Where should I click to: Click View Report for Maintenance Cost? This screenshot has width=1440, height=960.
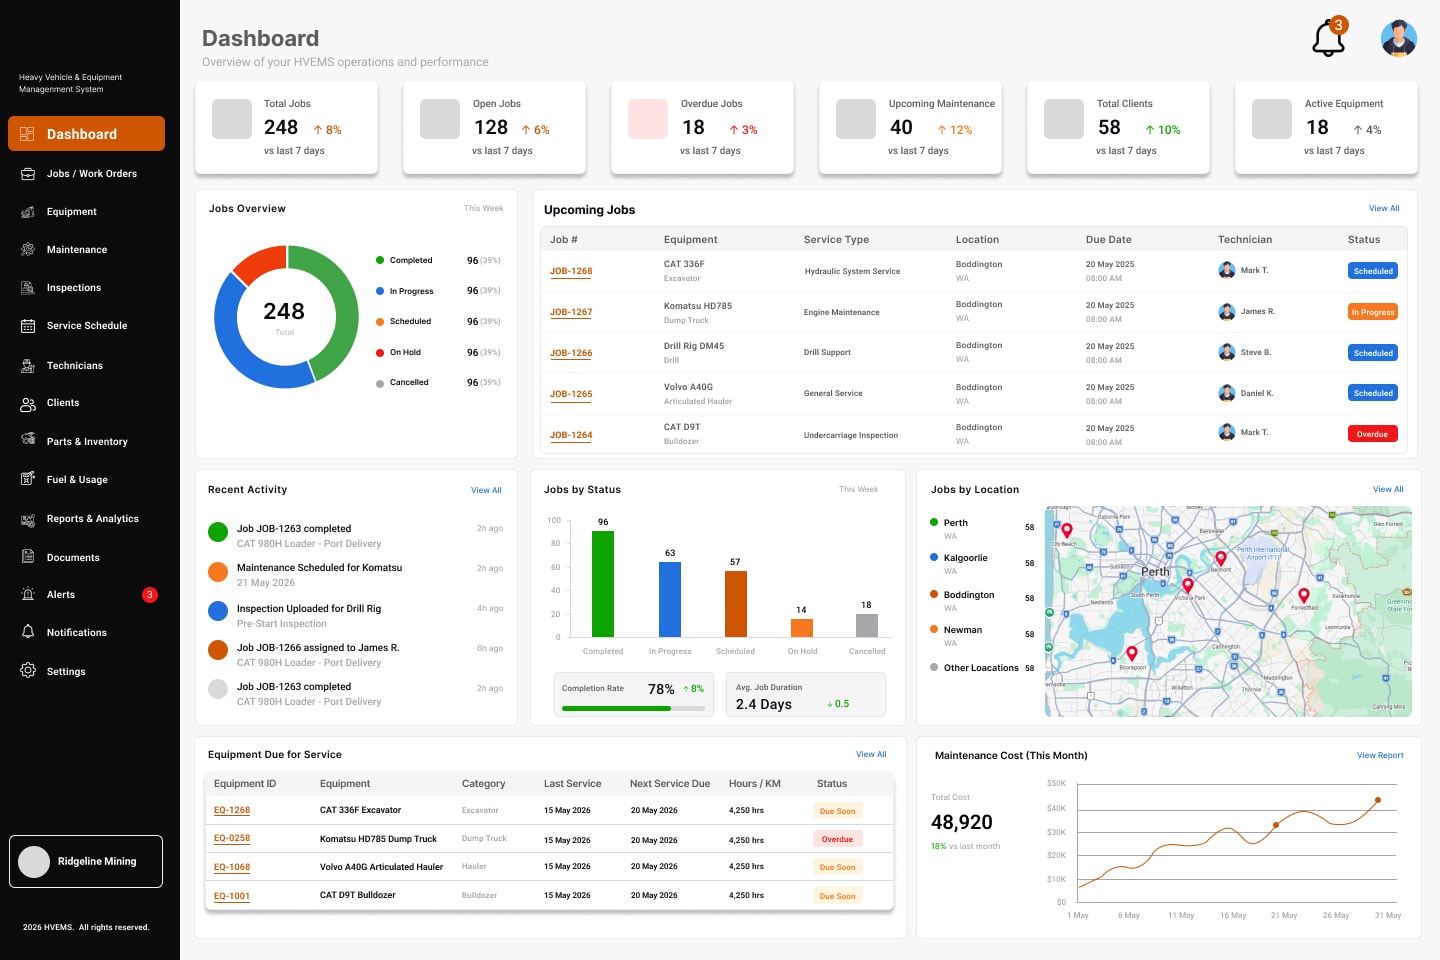tap(1380, 755)
